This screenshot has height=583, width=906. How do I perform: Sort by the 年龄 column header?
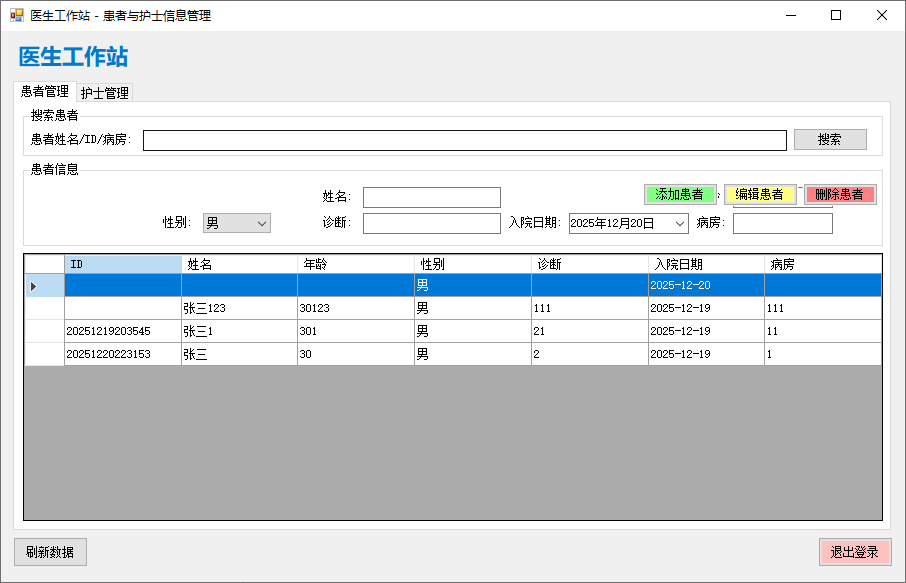click(356, 264)
